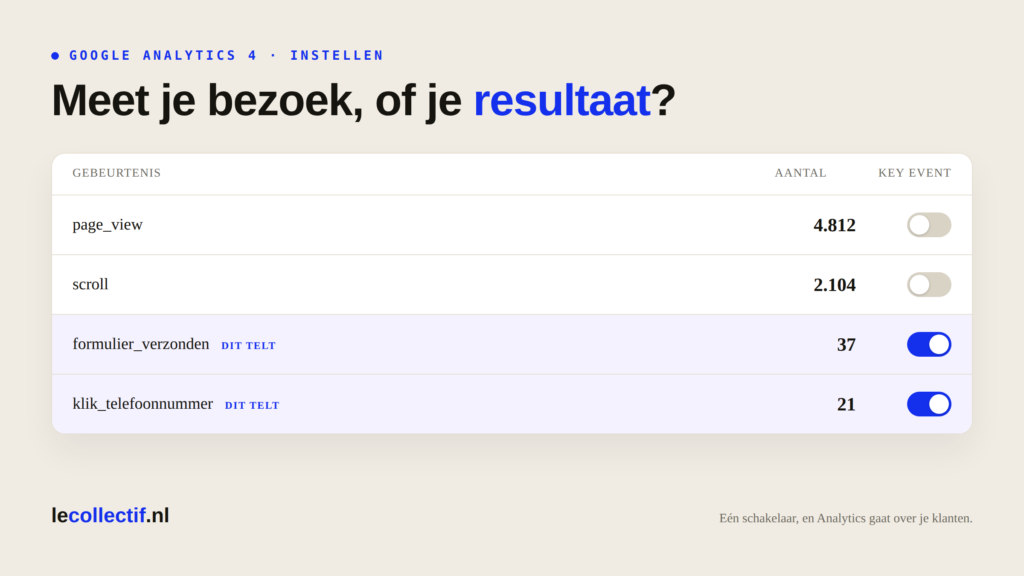
Task: Click the 2.104 count for scroll
Action: click(x=834, y=285)
